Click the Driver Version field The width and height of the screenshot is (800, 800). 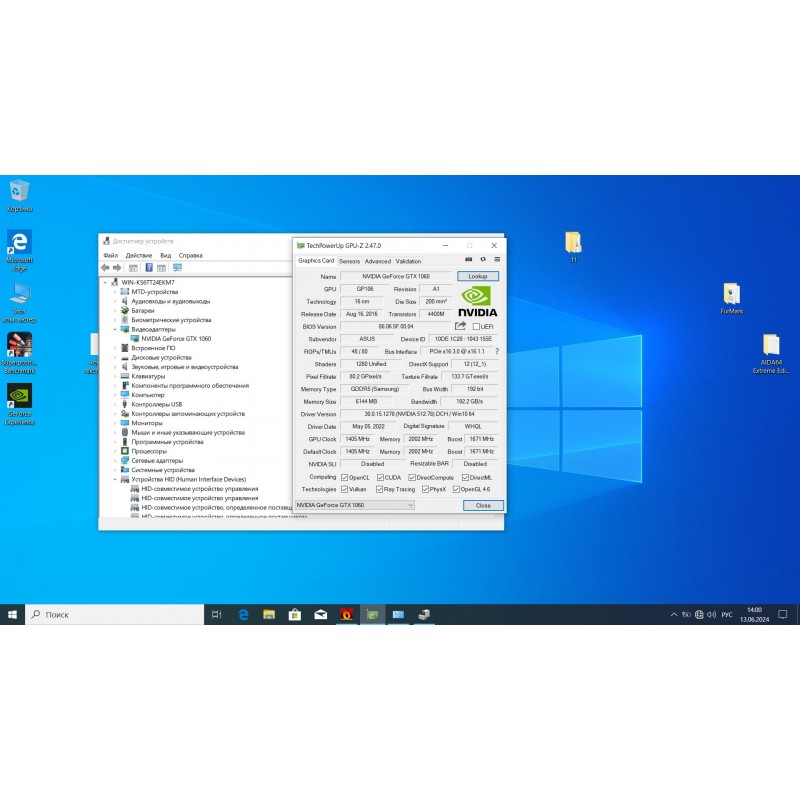tap(419, 414)
